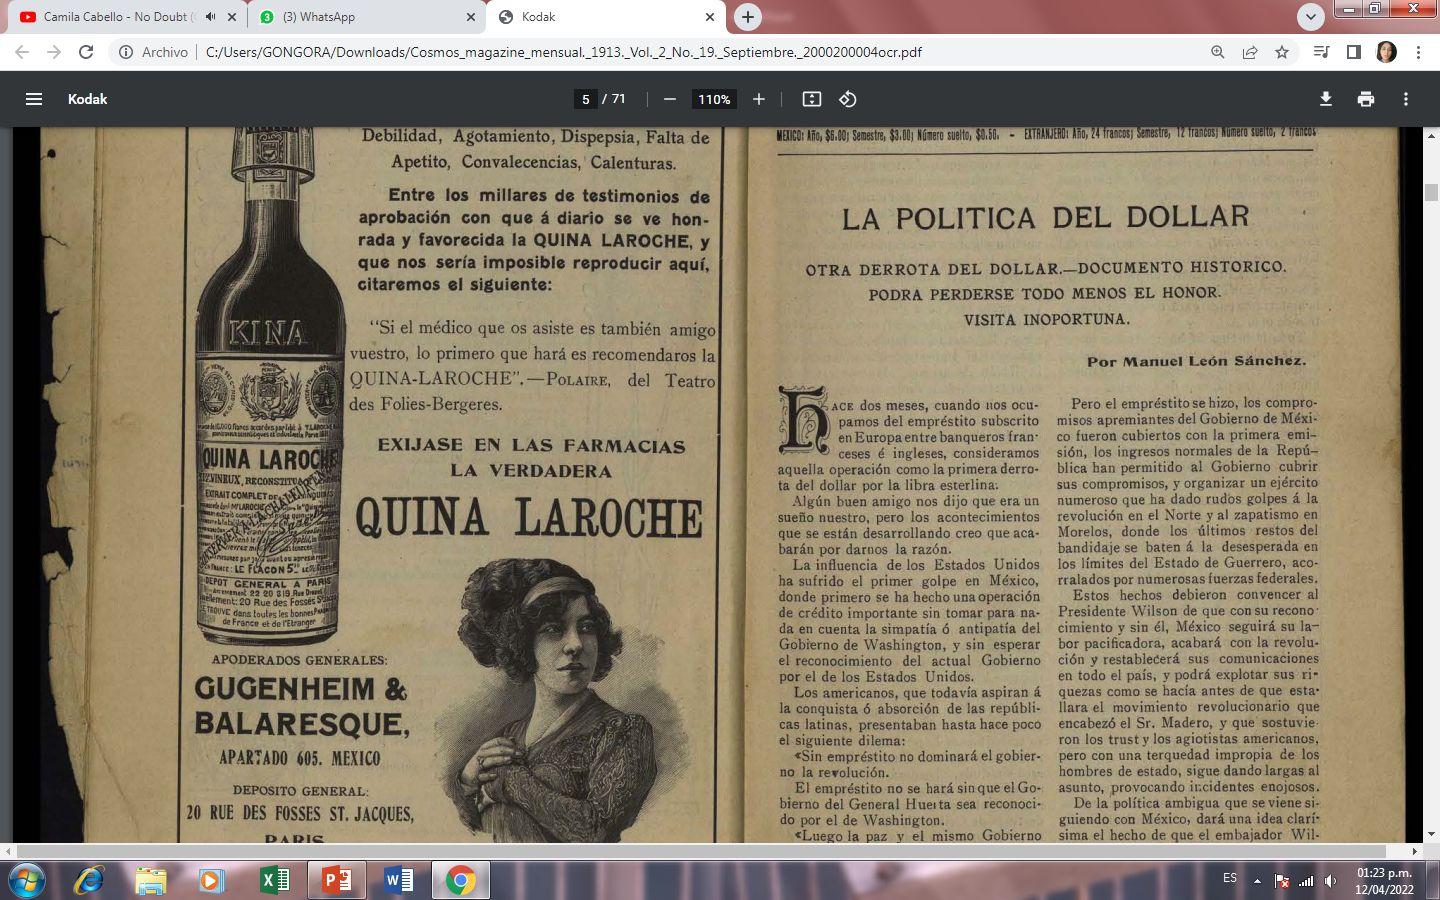Rotate the PDF counterclockwise
Image resolution: width=1440 pixels, height=900 pixels.
coord(848,99)
